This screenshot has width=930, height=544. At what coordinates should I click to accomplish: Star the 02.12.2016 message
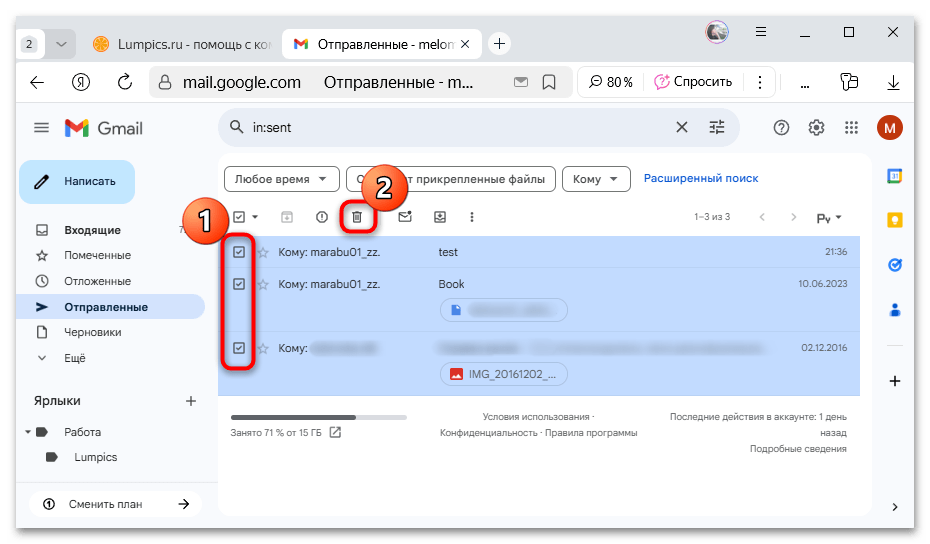[x=263, y=348]
